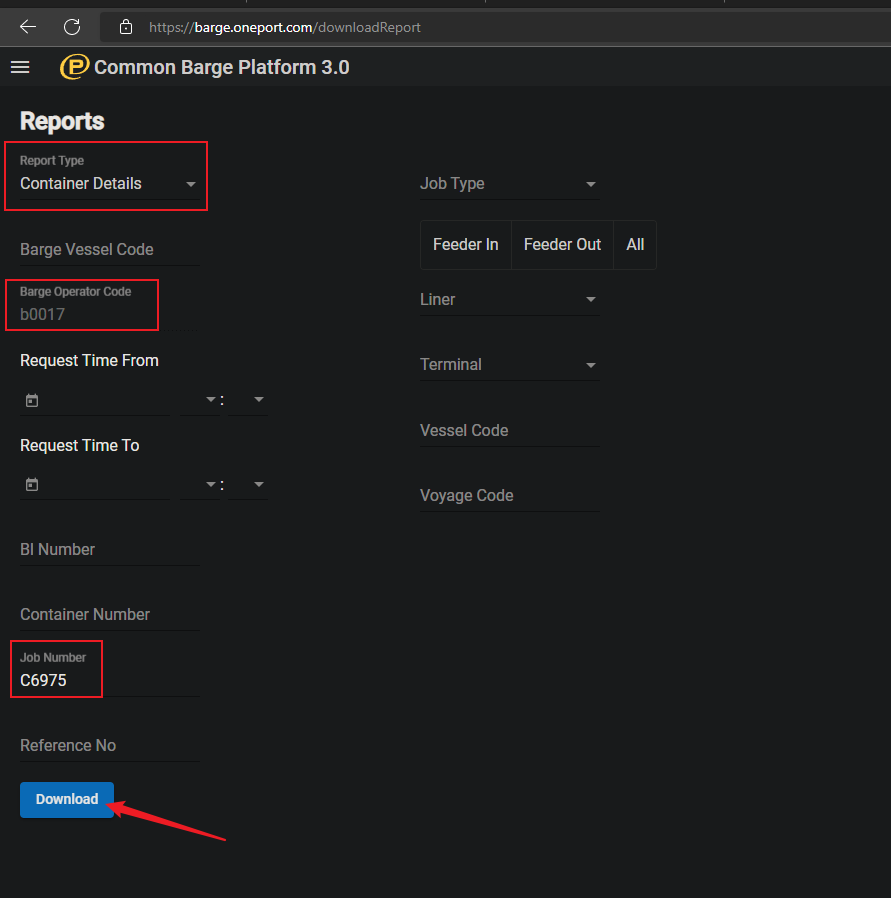Screen dimensions: 891x898
Task: Focus the Container Number field
Action: click(x=110, y=615)
